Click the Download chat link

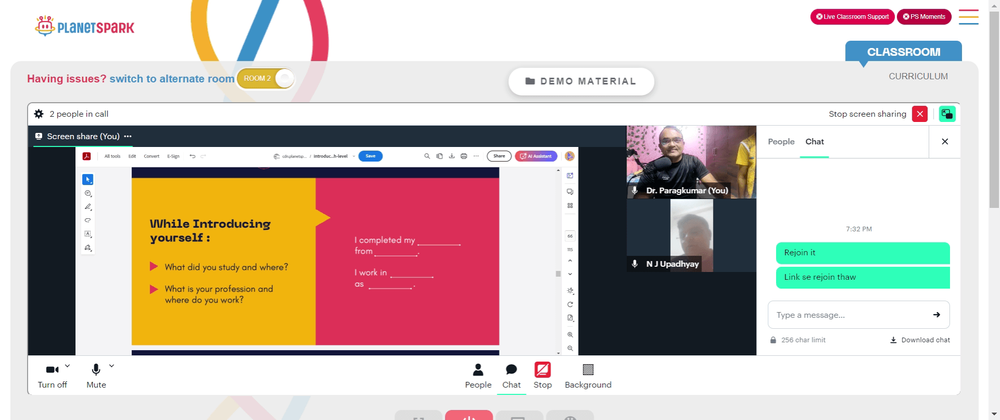(920, 340)
